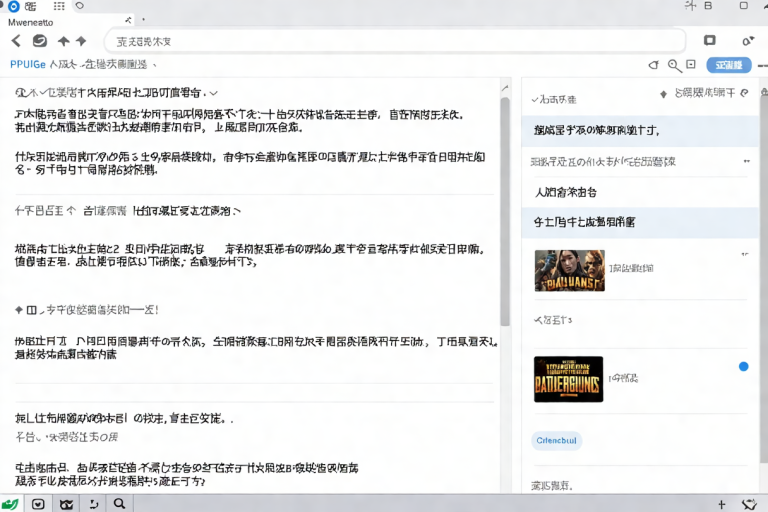This screenshot has height=512, width=768.
Task: Select the second highlighted right-panel row
Action: [x=640, y=222]
